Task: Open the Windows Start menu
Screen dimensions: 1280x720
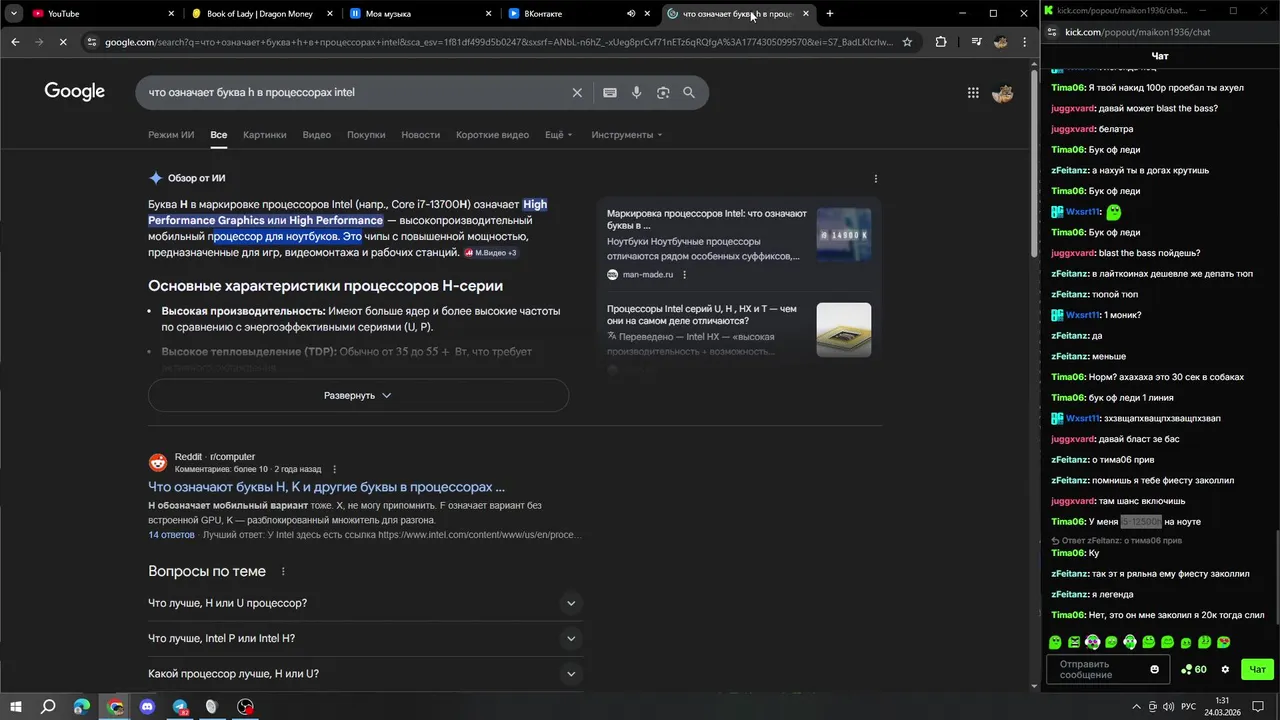Action: pyautogui.click(x=16, y=707)
